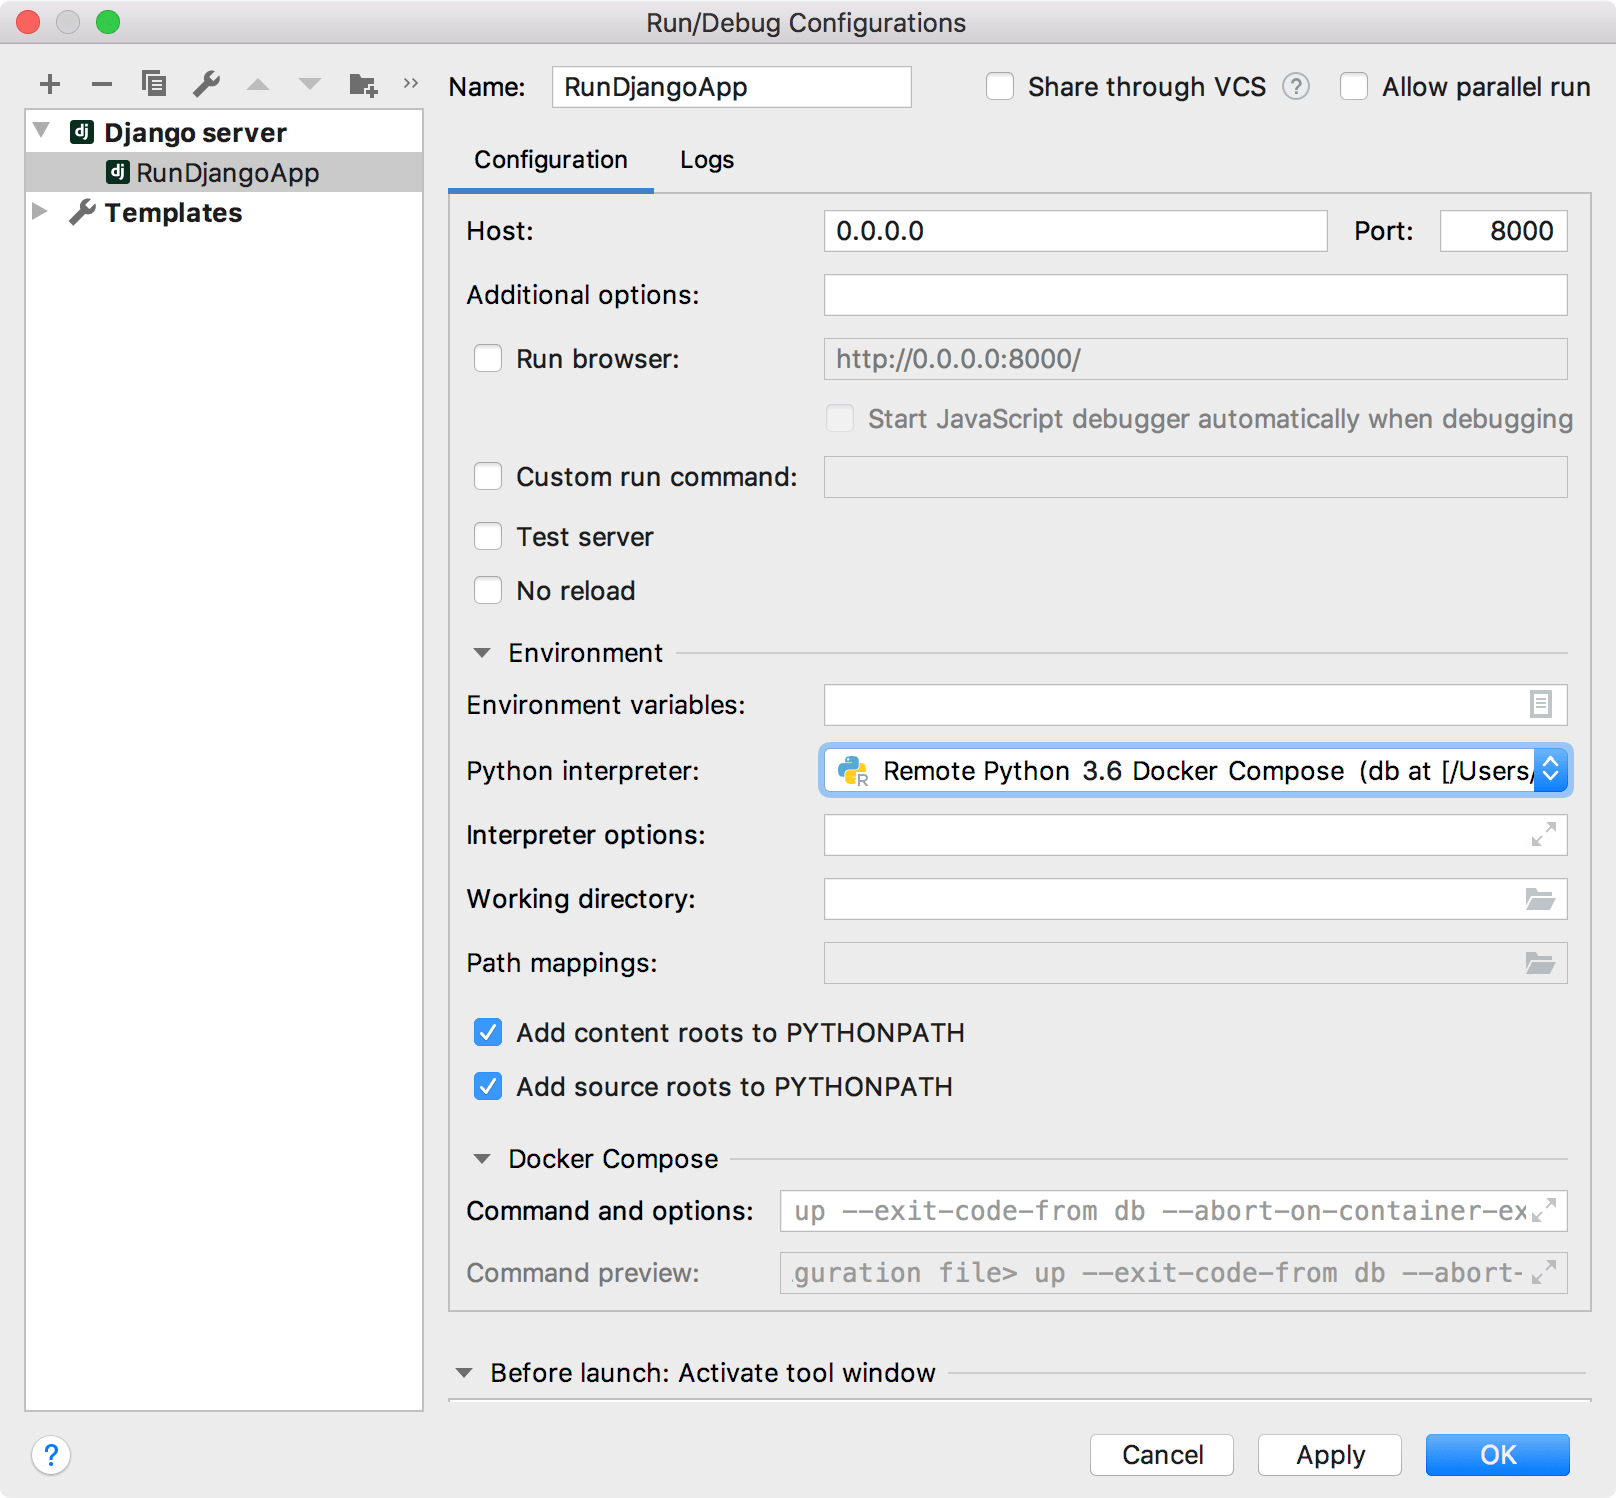This screenshot has width=1616, height=1498.
Task: Open edit templates wrench icon in toolbar
Action: (206, 83)
